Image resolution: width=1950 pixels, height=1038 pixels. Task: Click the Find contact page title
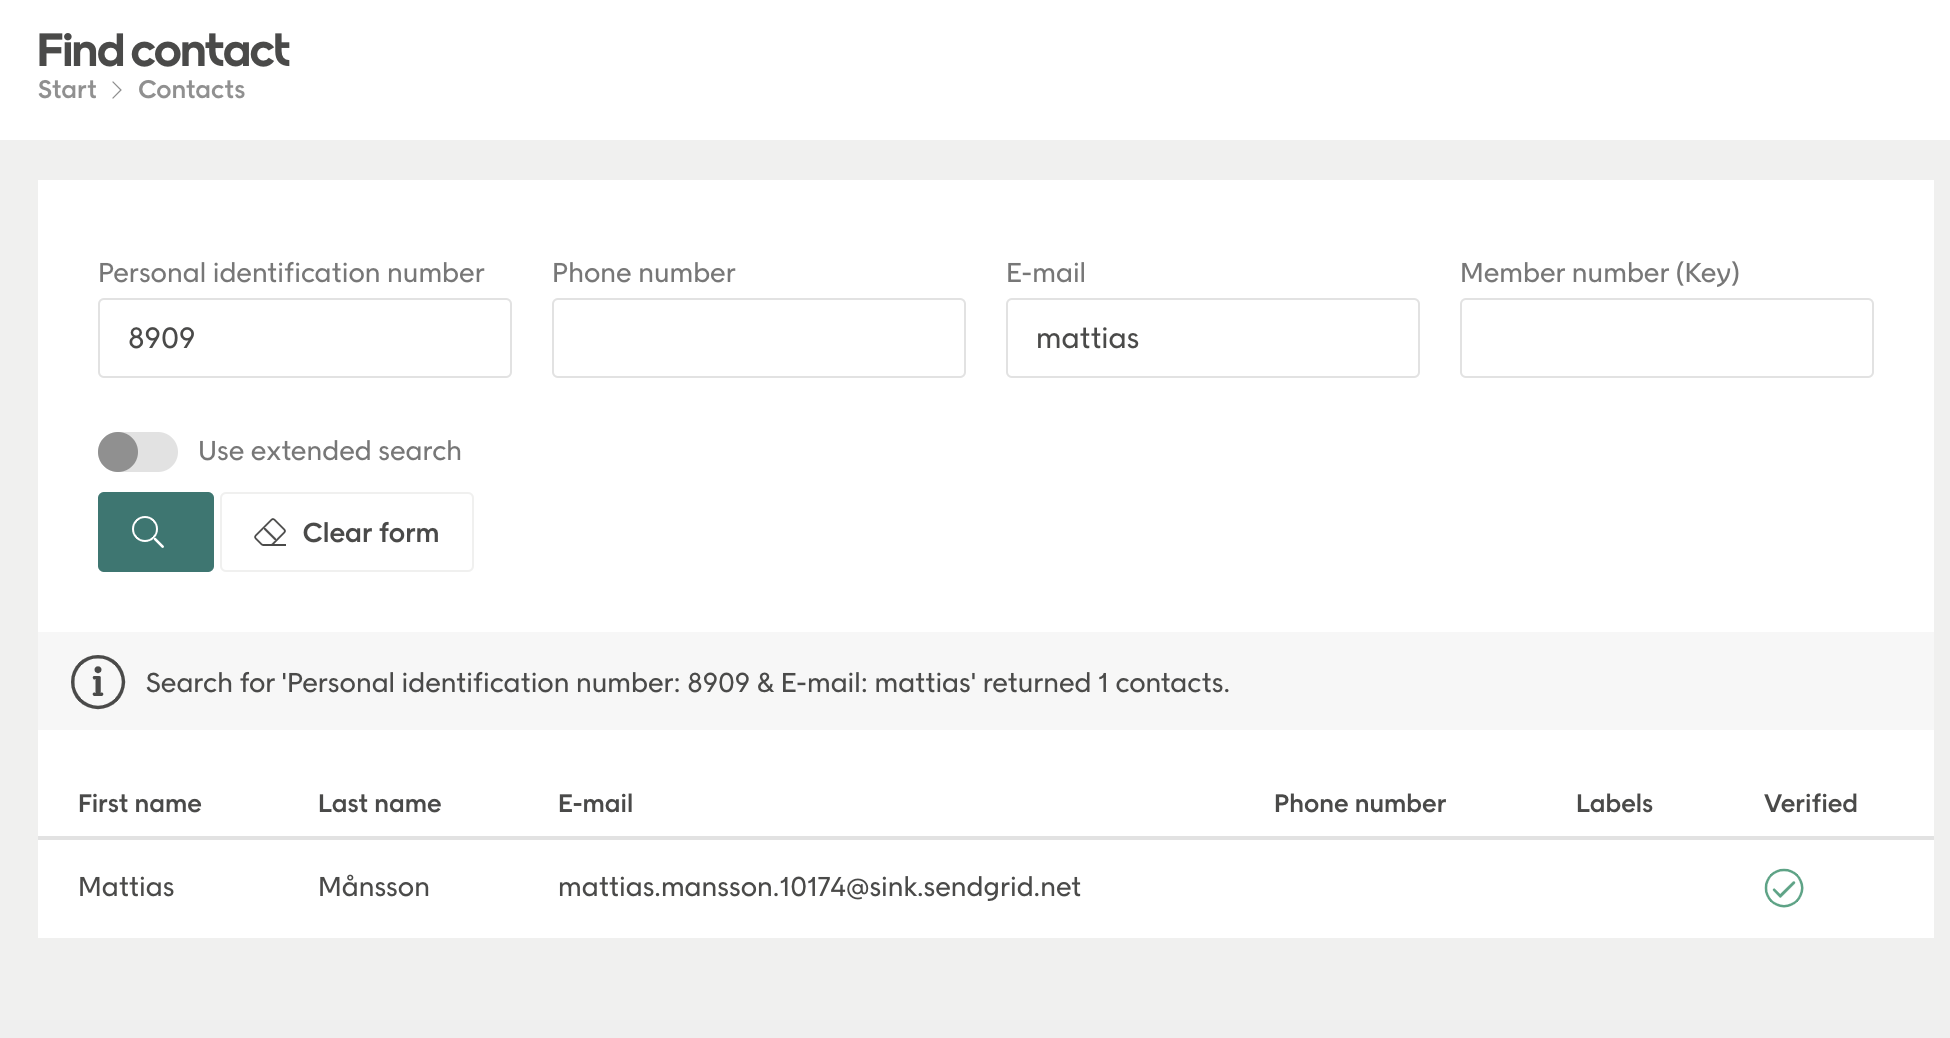tap(163, 48)
